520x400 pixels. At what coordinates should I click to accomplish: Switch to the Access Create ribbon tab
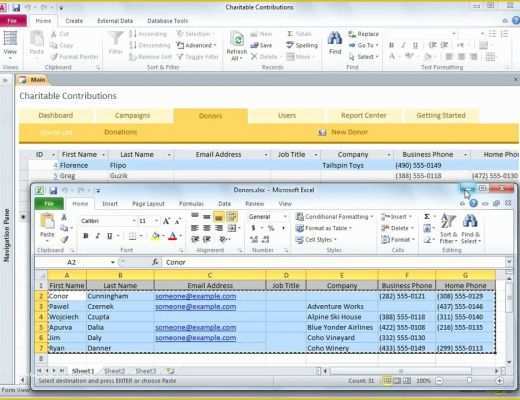coord(74,21)
